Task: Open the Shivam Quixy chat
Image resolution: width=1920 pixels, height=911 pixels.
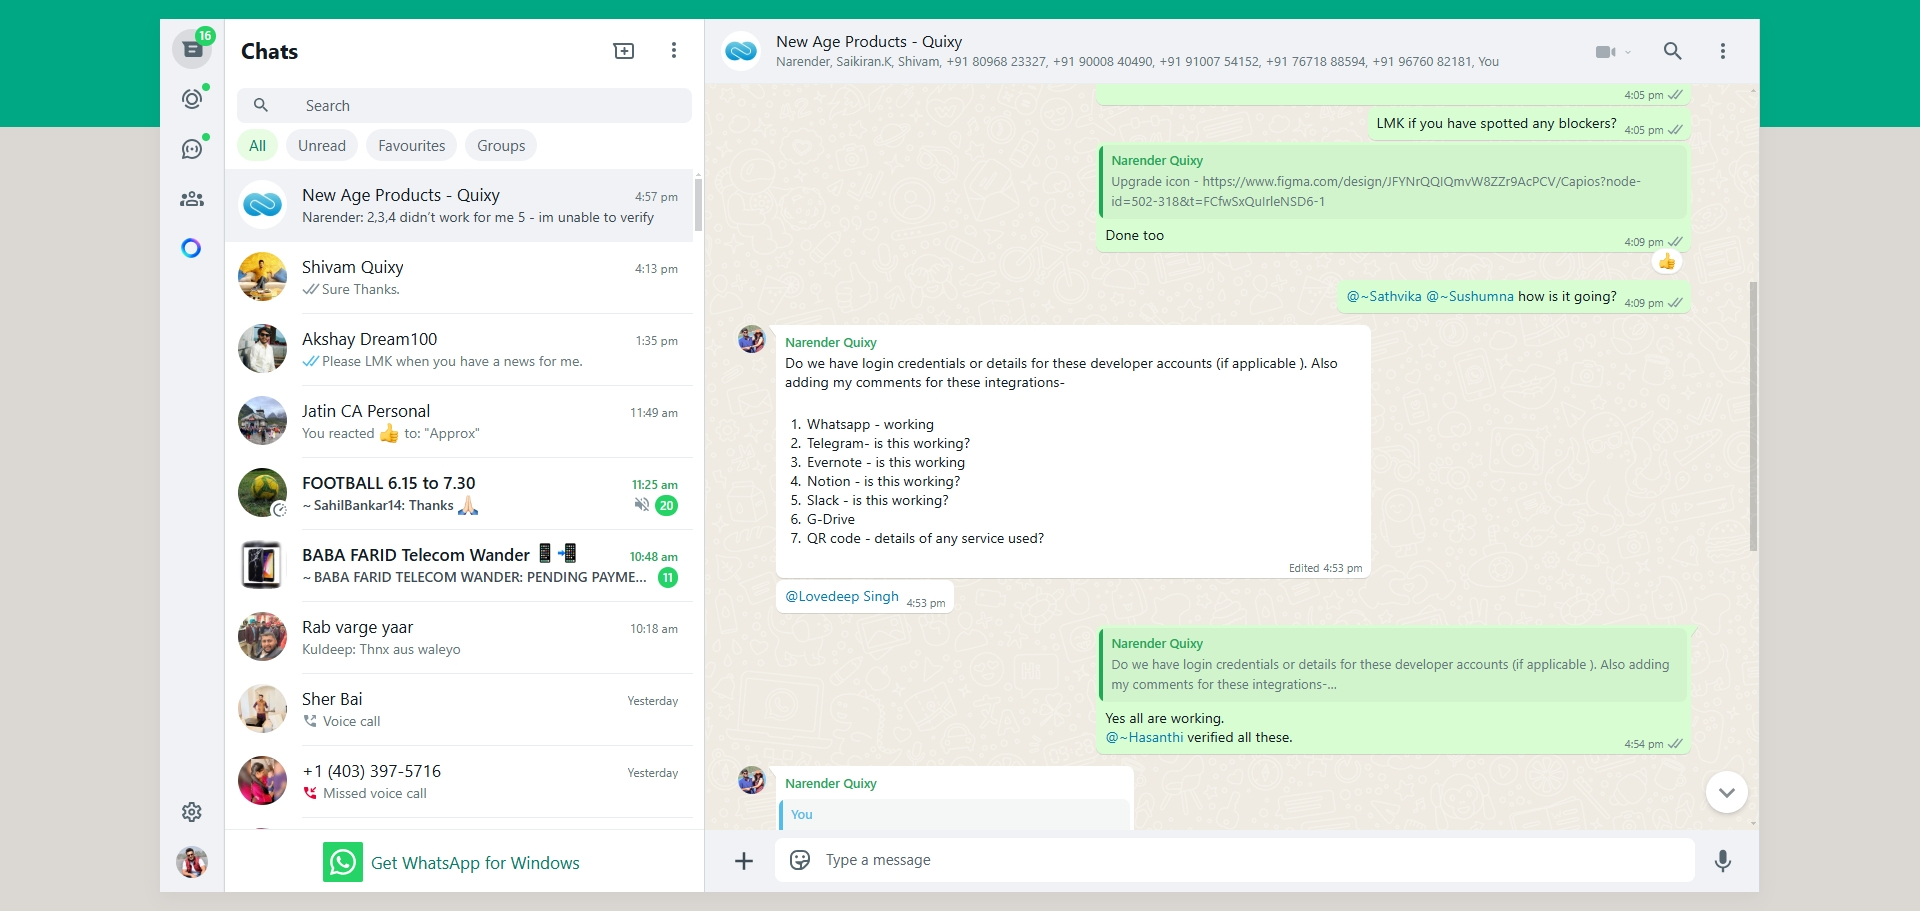Action: 459,277
